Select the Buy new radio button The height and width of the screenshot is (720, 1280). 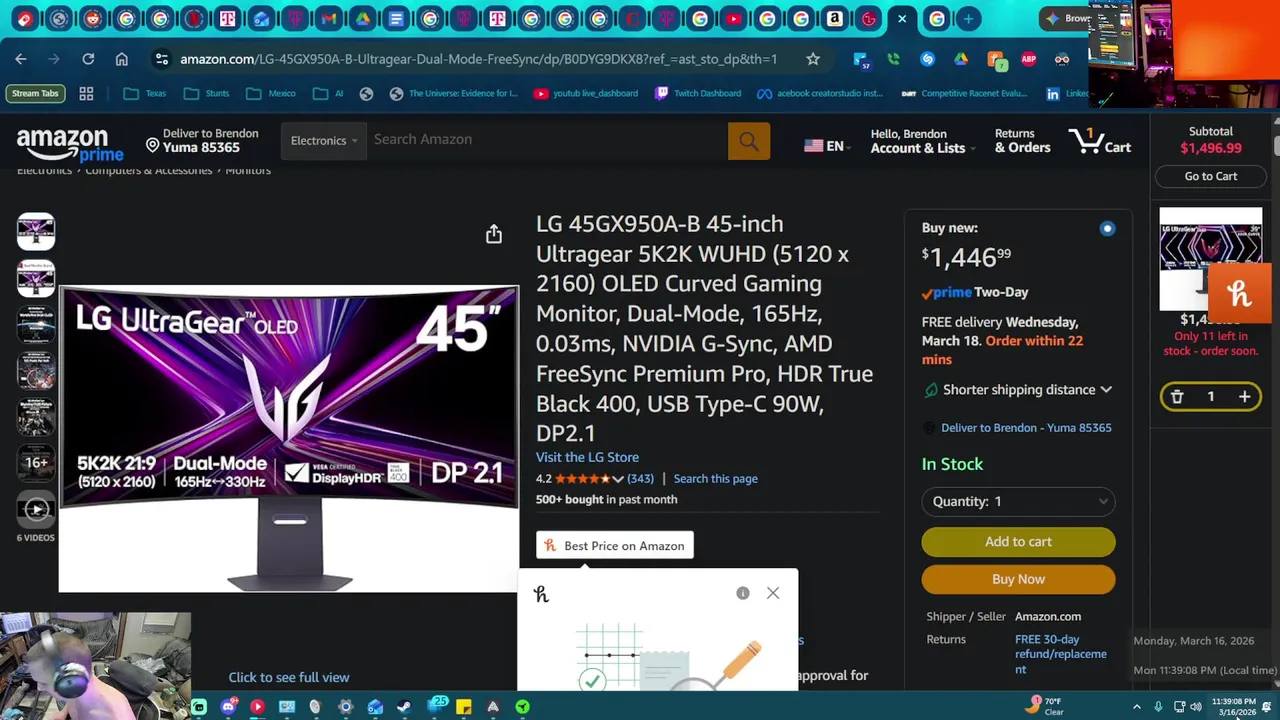pos(1107,229)
